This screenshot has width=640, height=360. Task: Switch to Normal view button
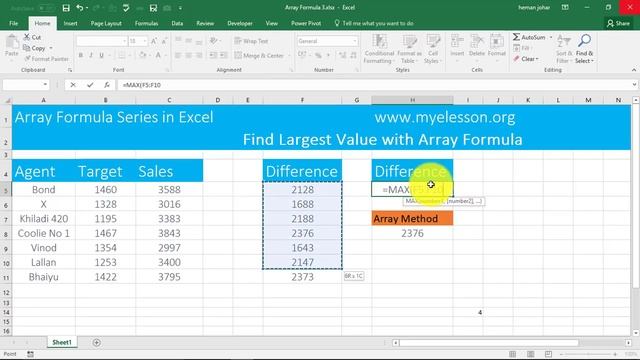point(512,354)
